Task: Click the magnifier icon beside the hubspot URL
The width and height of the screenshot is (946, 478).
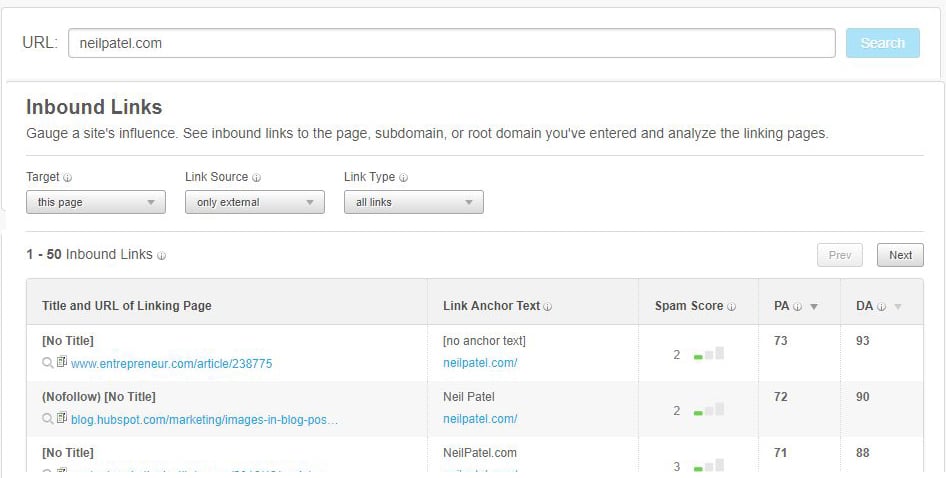Action: click(x=48, y=419)
